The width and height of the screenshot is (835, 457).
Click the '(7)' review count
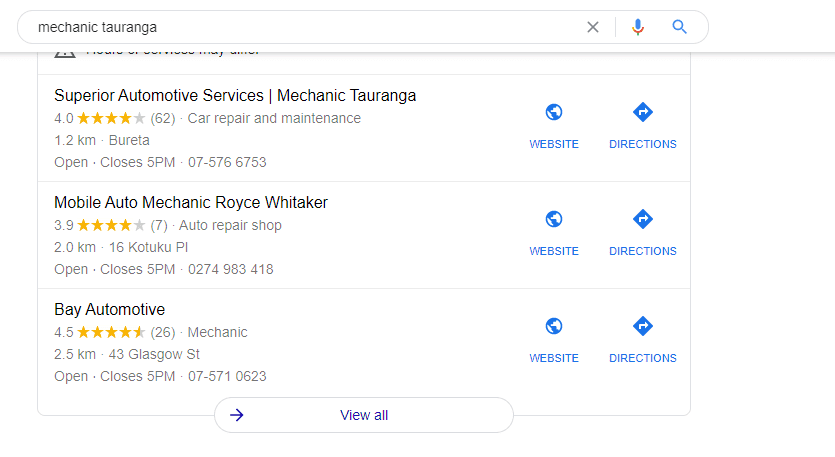[x=159, y=225]
